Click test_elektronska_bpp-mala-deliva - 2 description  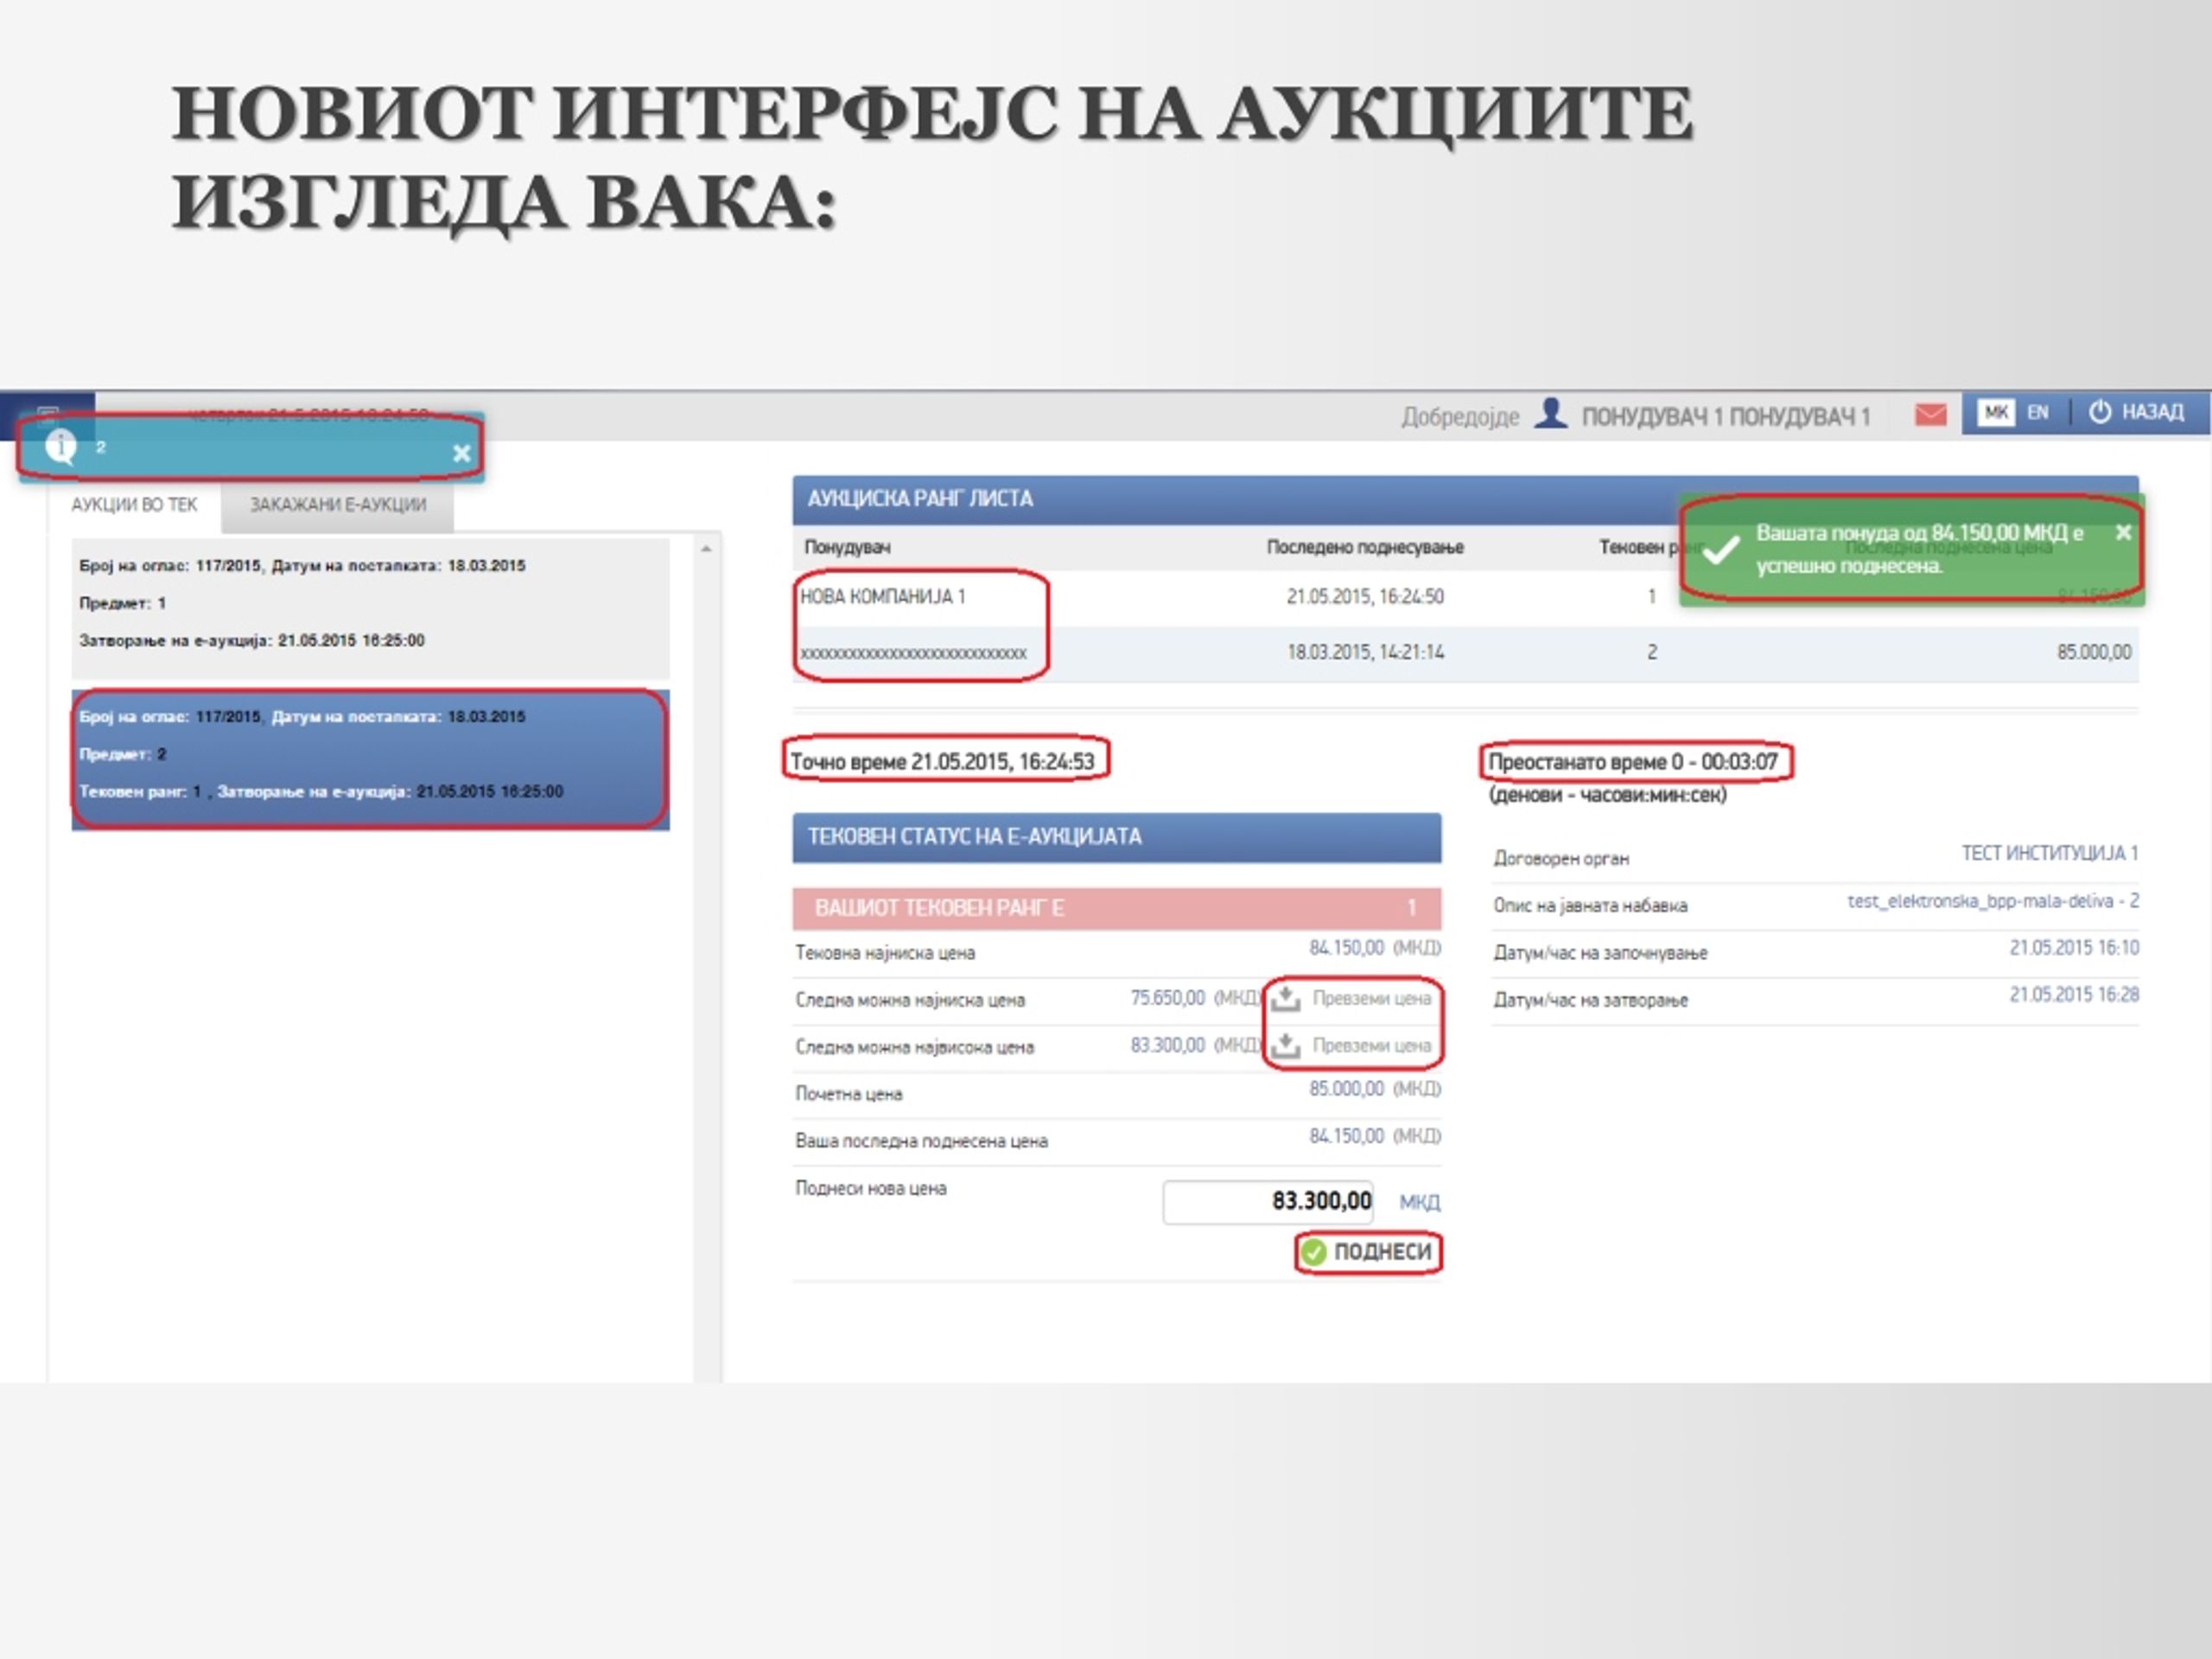tap(1993, 901)
